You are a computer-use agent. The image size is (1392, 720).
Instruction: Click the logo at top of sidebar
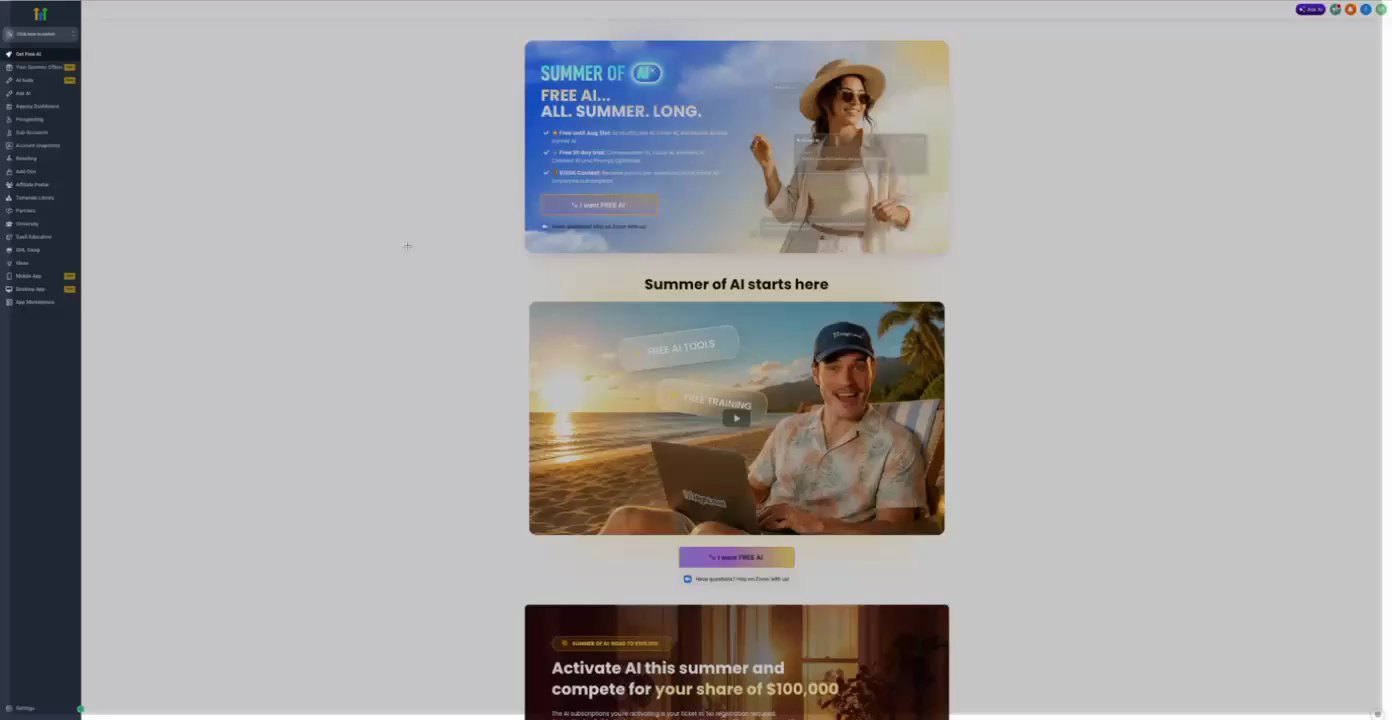40,14
